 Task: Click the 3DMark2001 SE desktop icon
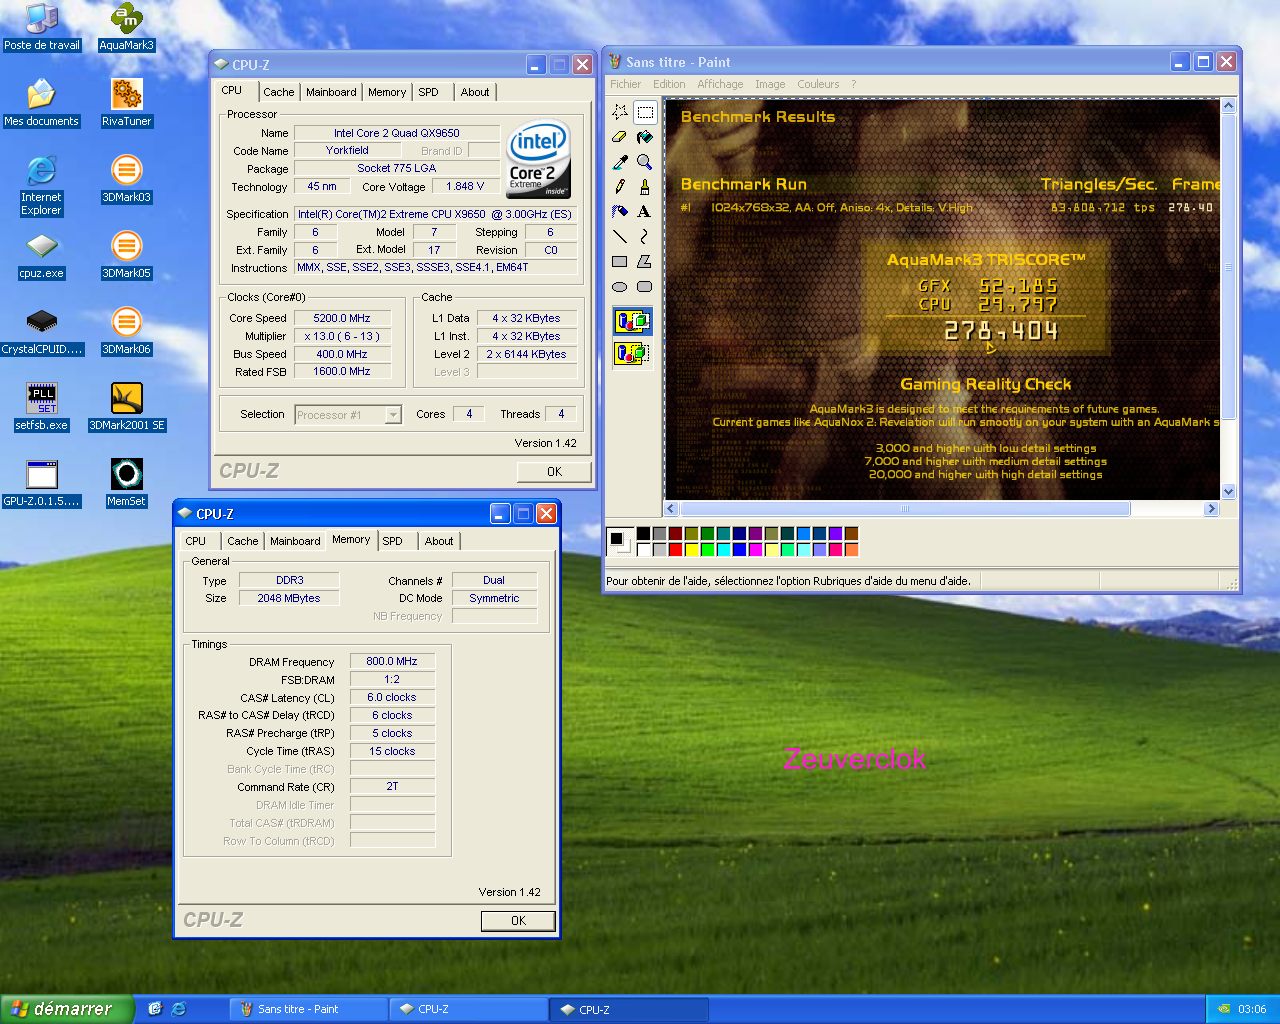(126, 407)
